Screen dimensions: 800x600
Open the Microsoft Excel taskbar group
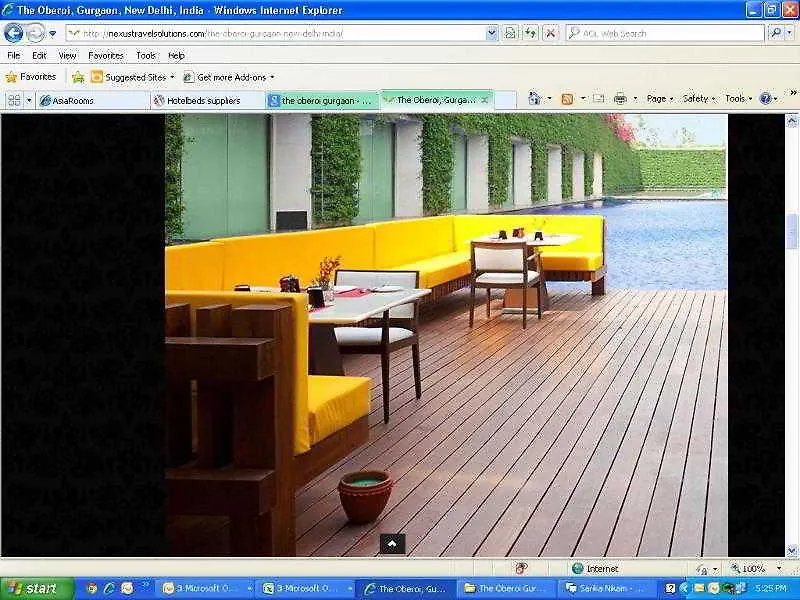click(305, 589)
